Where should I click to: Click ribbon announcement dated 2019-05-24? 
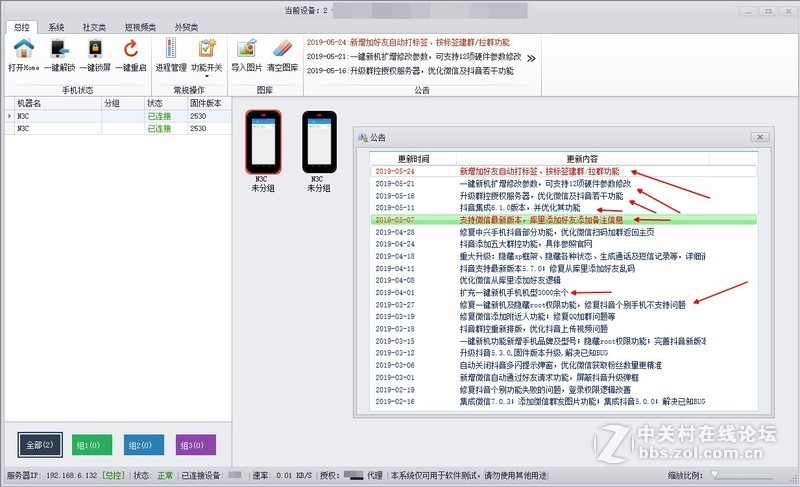coord(408,42)
